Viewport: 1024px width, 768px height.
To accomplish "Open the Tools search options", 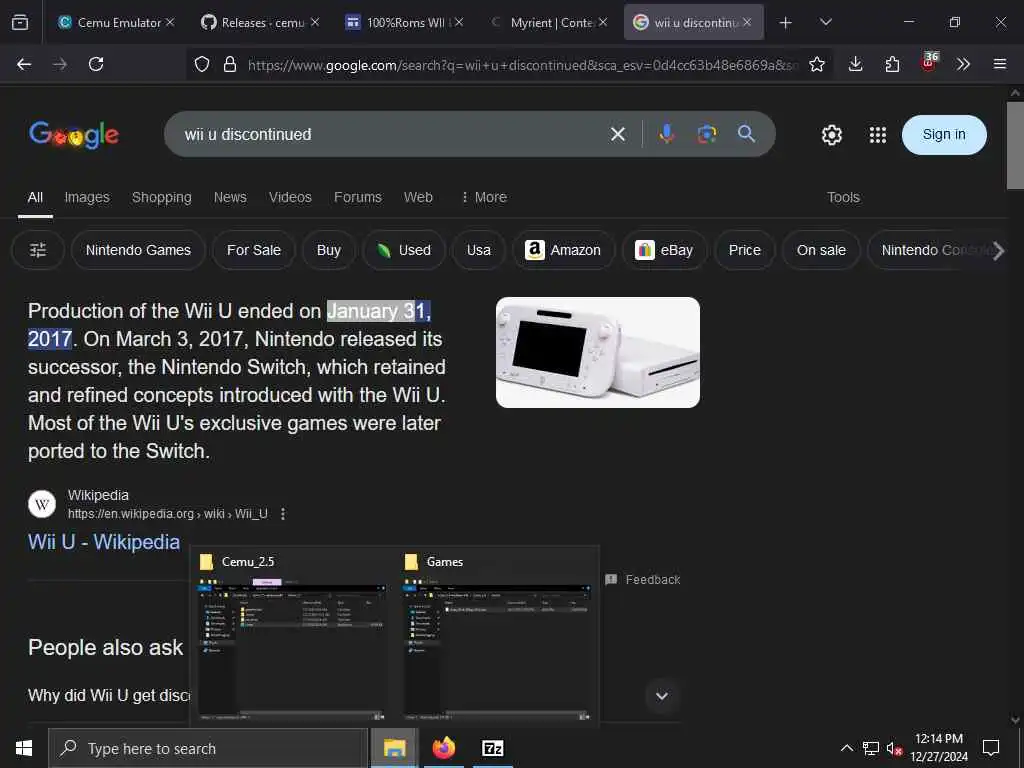I will [843, 197].
